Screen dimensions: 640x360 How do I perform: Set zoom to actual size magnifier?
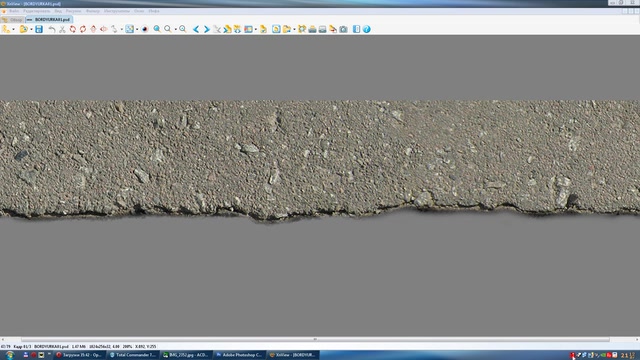(x=182, y=29)
